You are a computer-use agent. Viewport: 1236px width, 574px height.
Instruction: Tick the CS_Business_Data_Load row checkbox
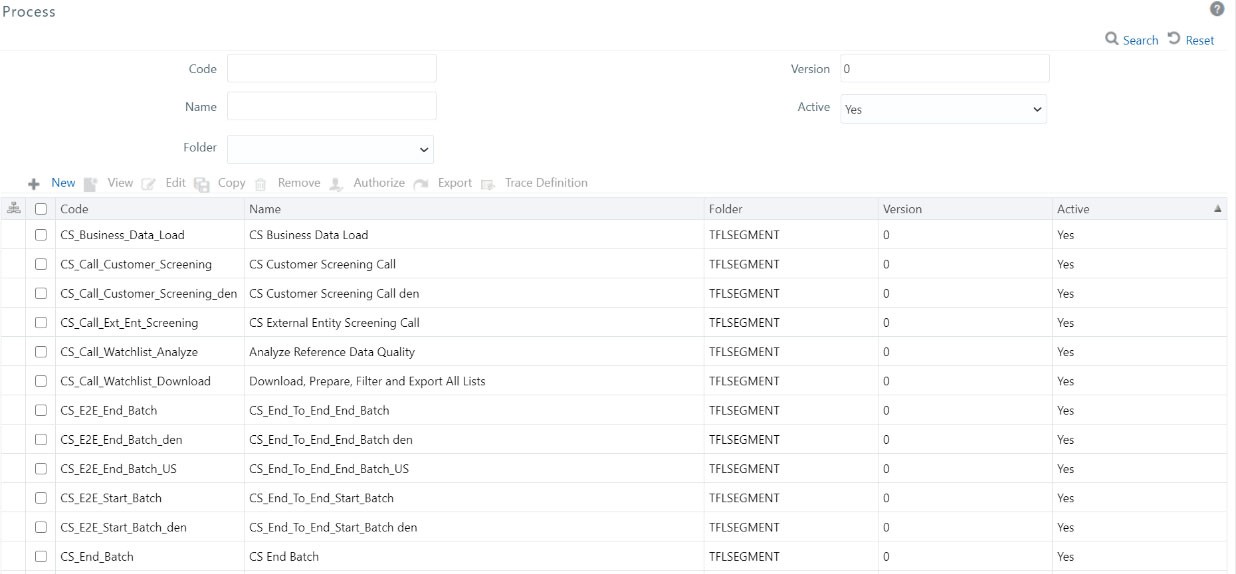[41, 235]
